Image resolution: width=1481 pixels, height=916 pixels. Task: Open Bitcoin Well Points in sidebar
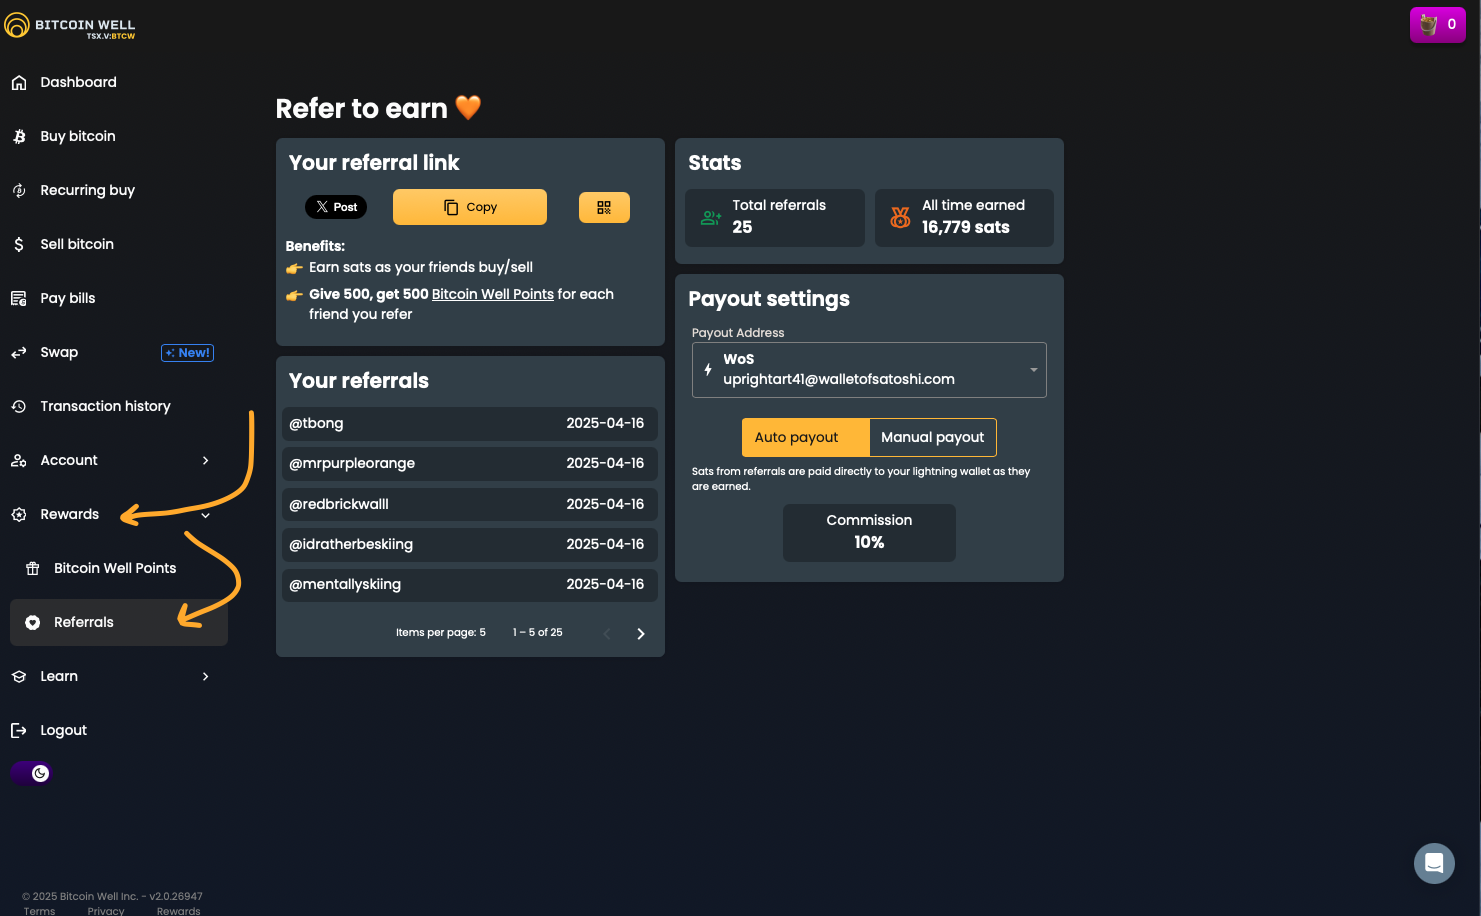click(114, 568)
